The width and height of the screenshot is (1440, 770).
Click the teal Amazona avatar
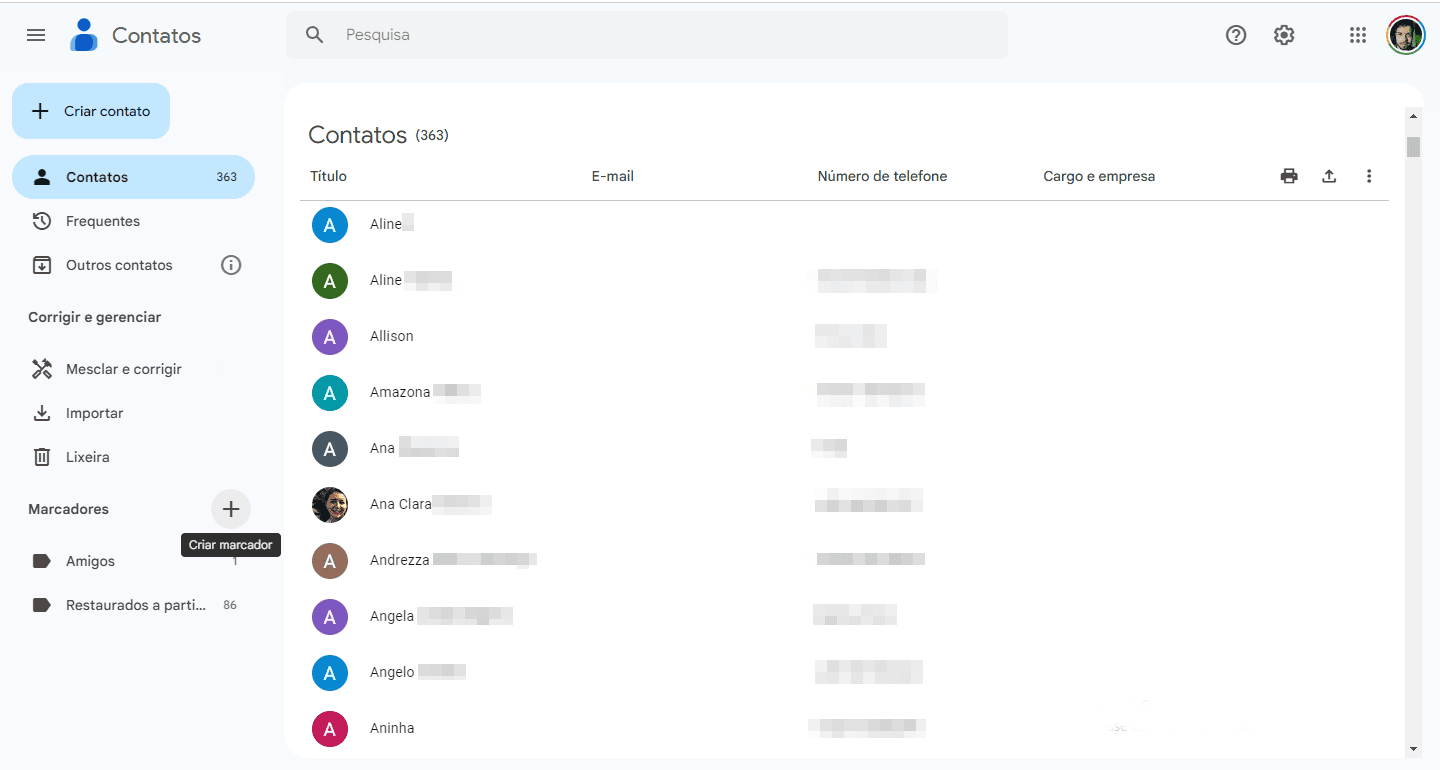click(x=330, y=393)
